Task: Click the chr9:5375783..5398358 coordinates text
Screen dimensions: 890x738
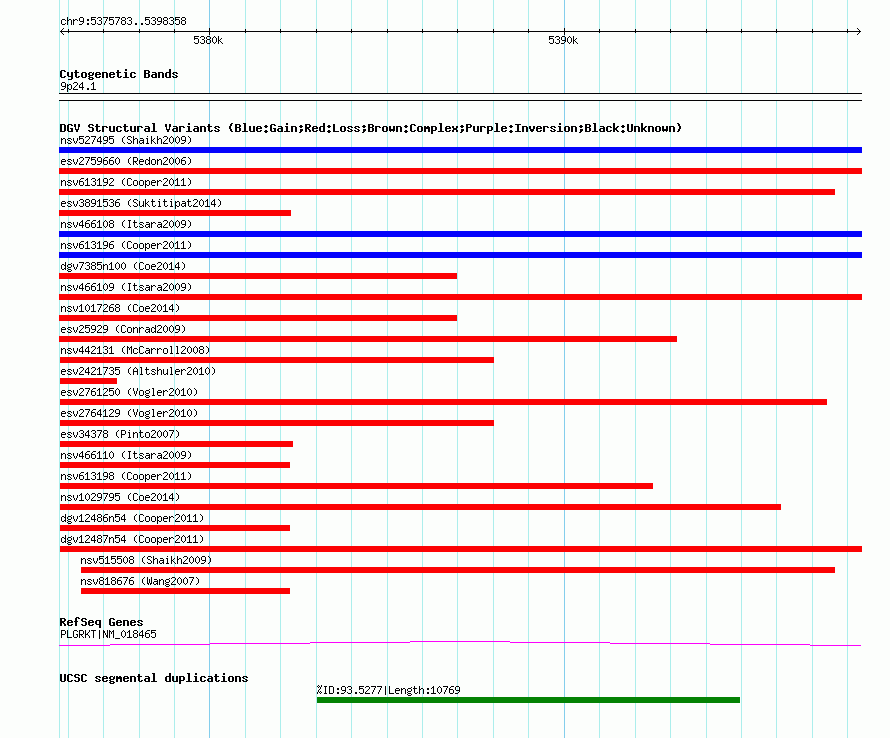Action: coord(123,21)
